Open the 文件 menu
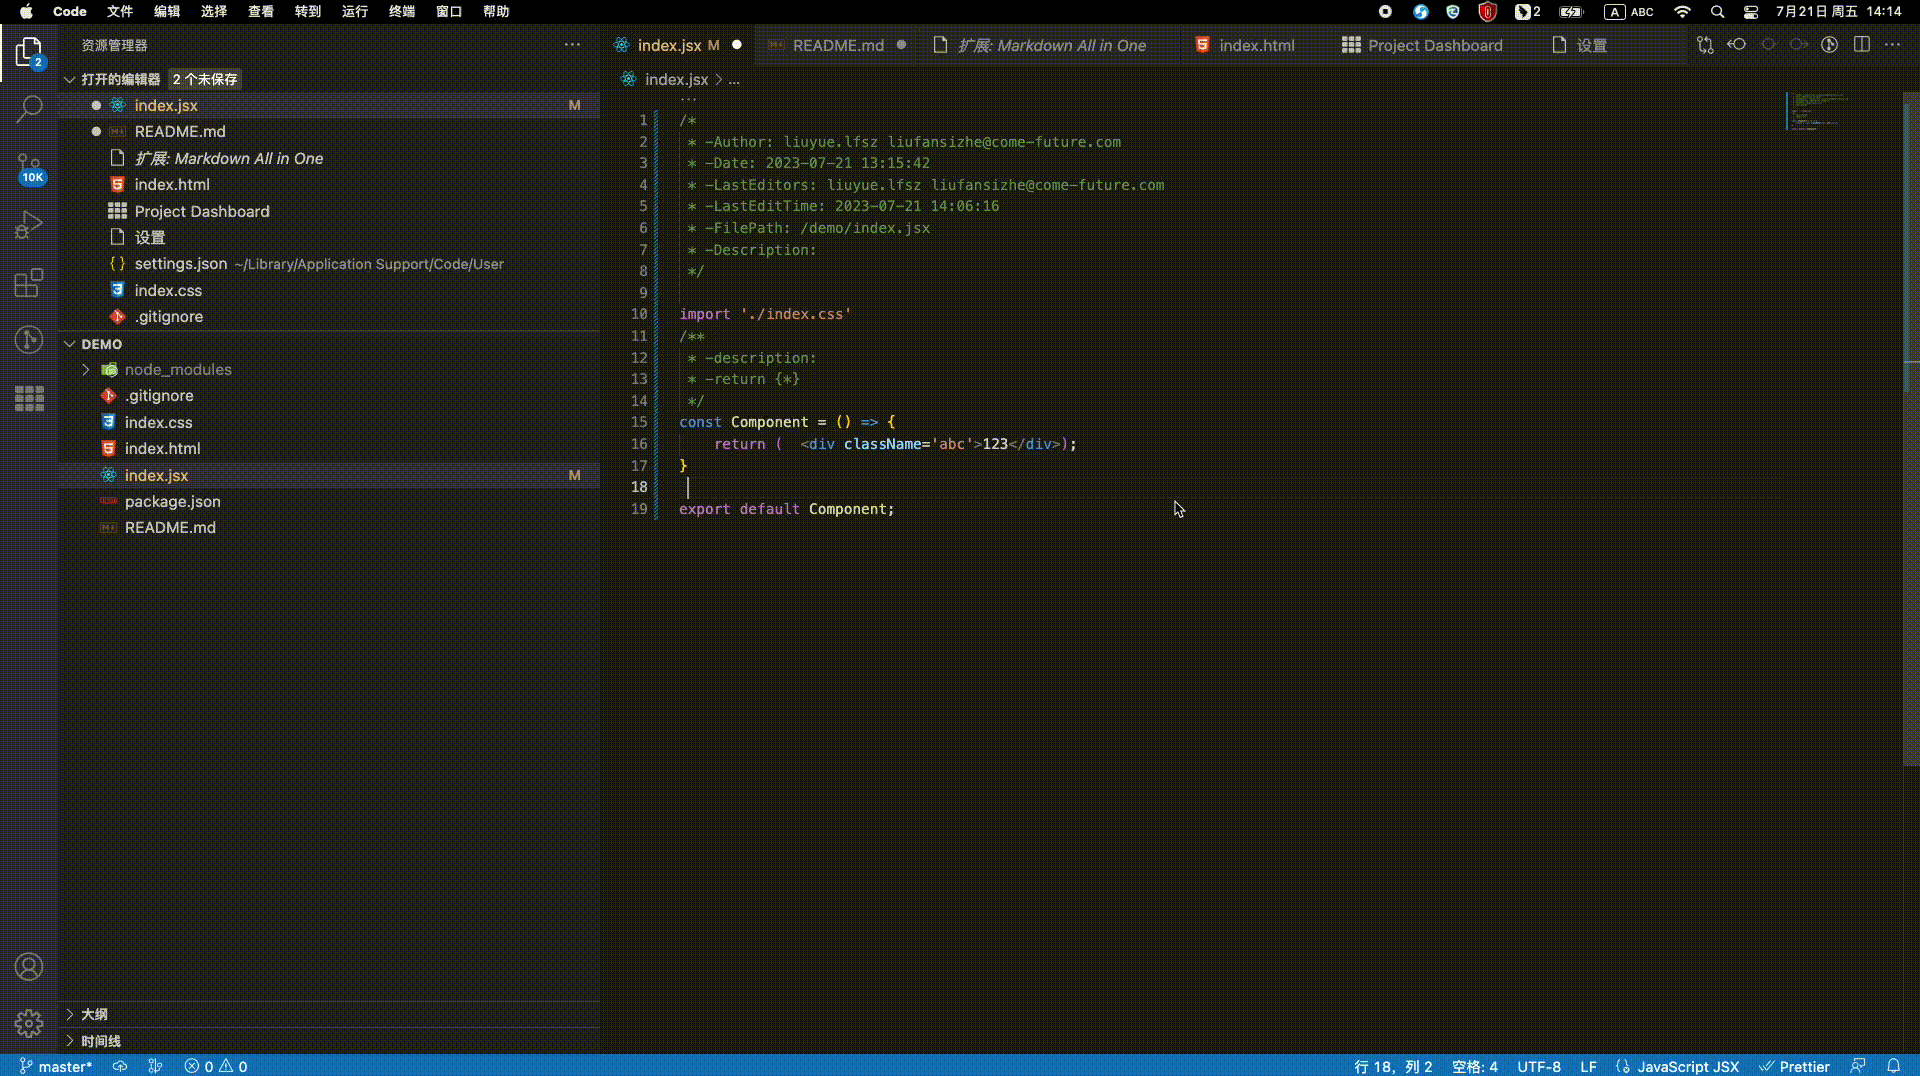The width and height of the screenshot is (1920, 1076). coord(120,12)
